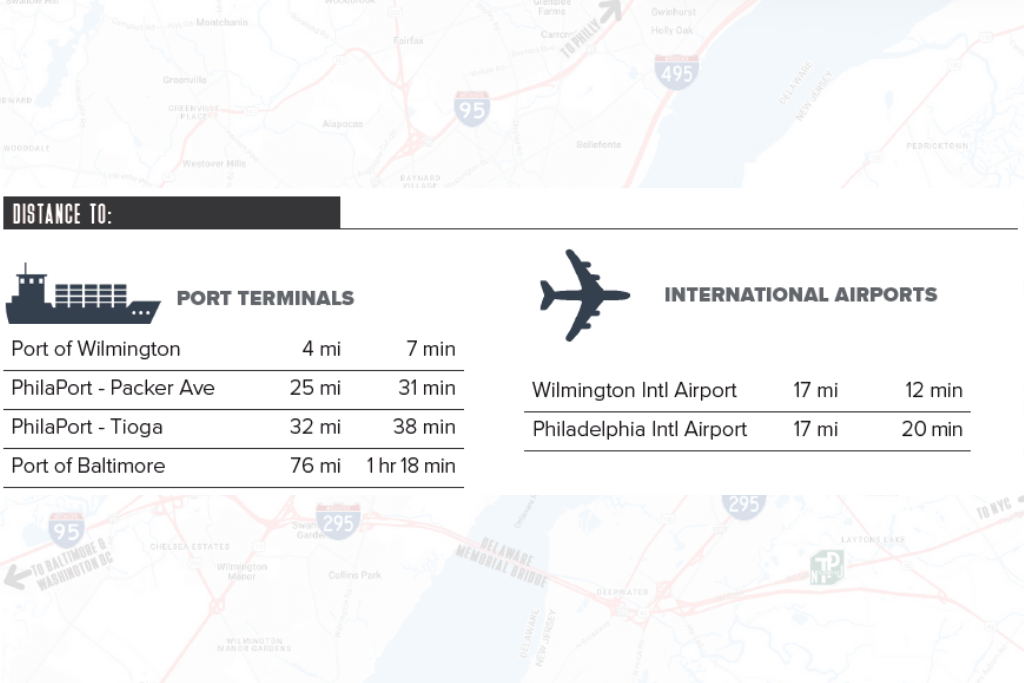Screen dimensions: 1024x683
Task: Click the airplane icon
Action: tap(584, 295)
